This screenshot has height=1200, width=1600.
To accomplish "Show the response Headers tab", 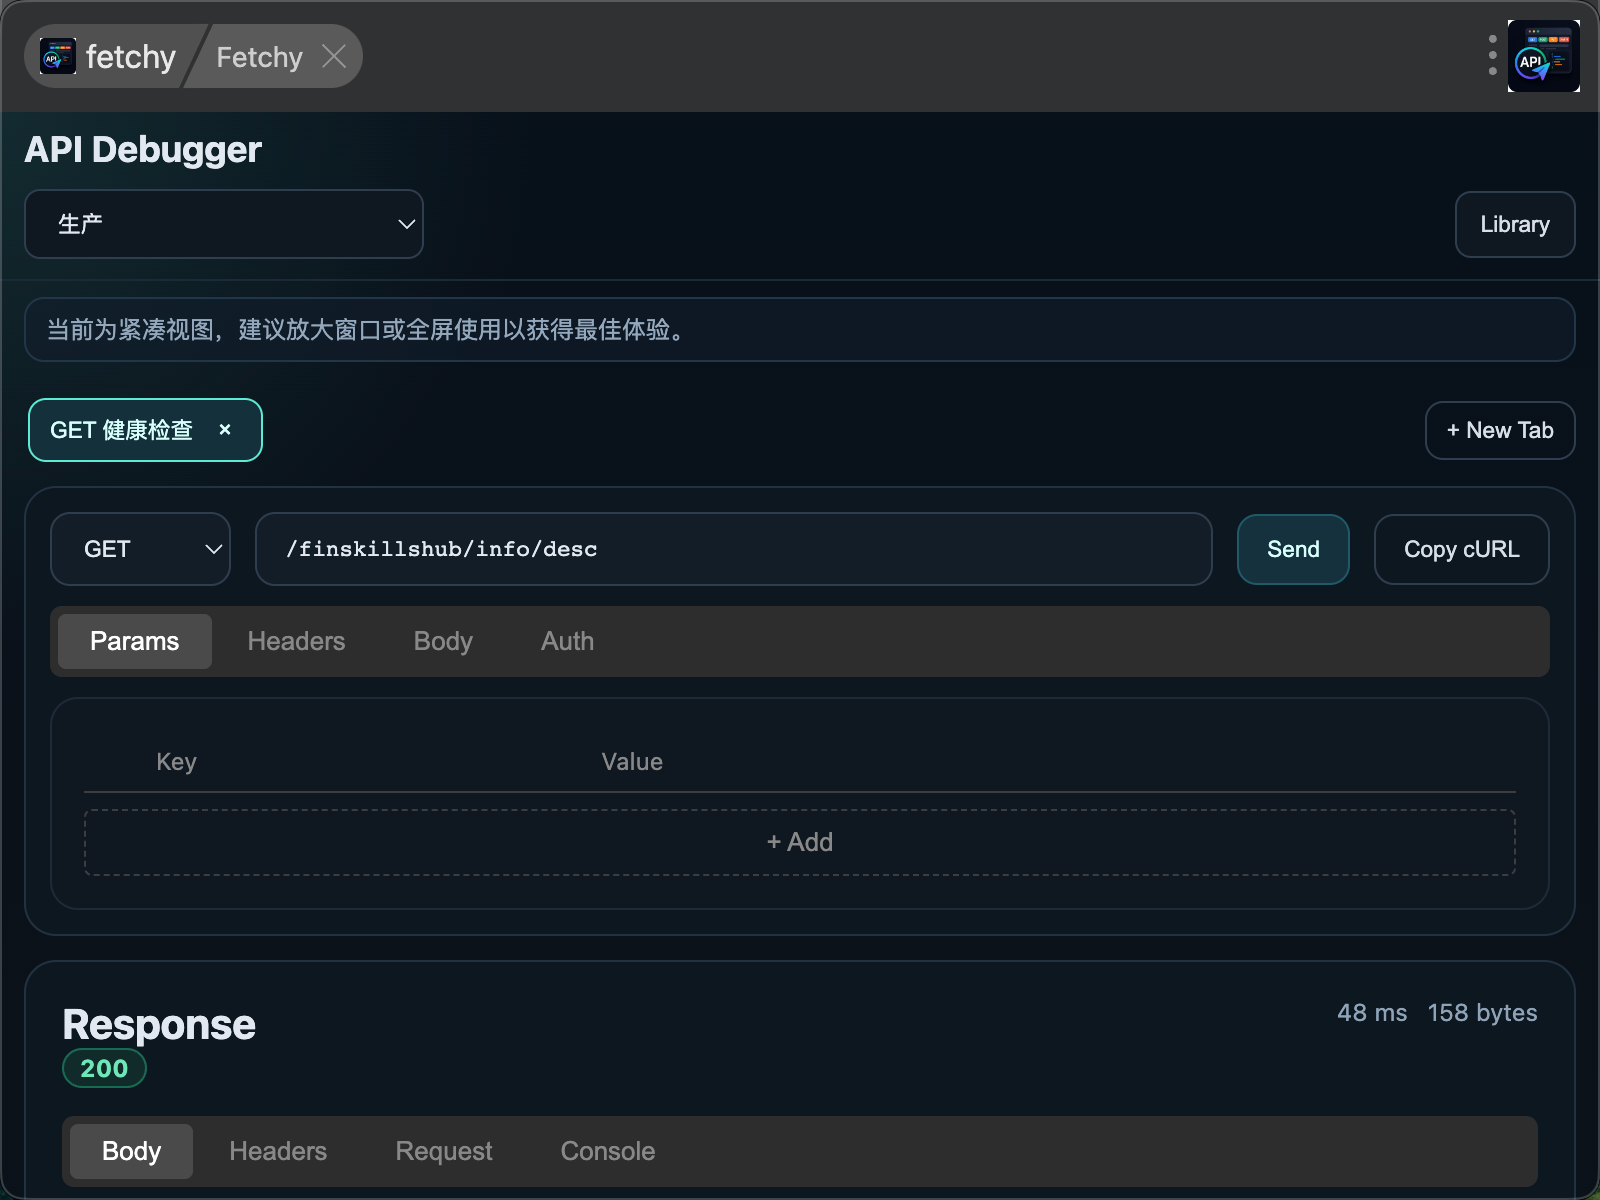I will point(278,1151).
